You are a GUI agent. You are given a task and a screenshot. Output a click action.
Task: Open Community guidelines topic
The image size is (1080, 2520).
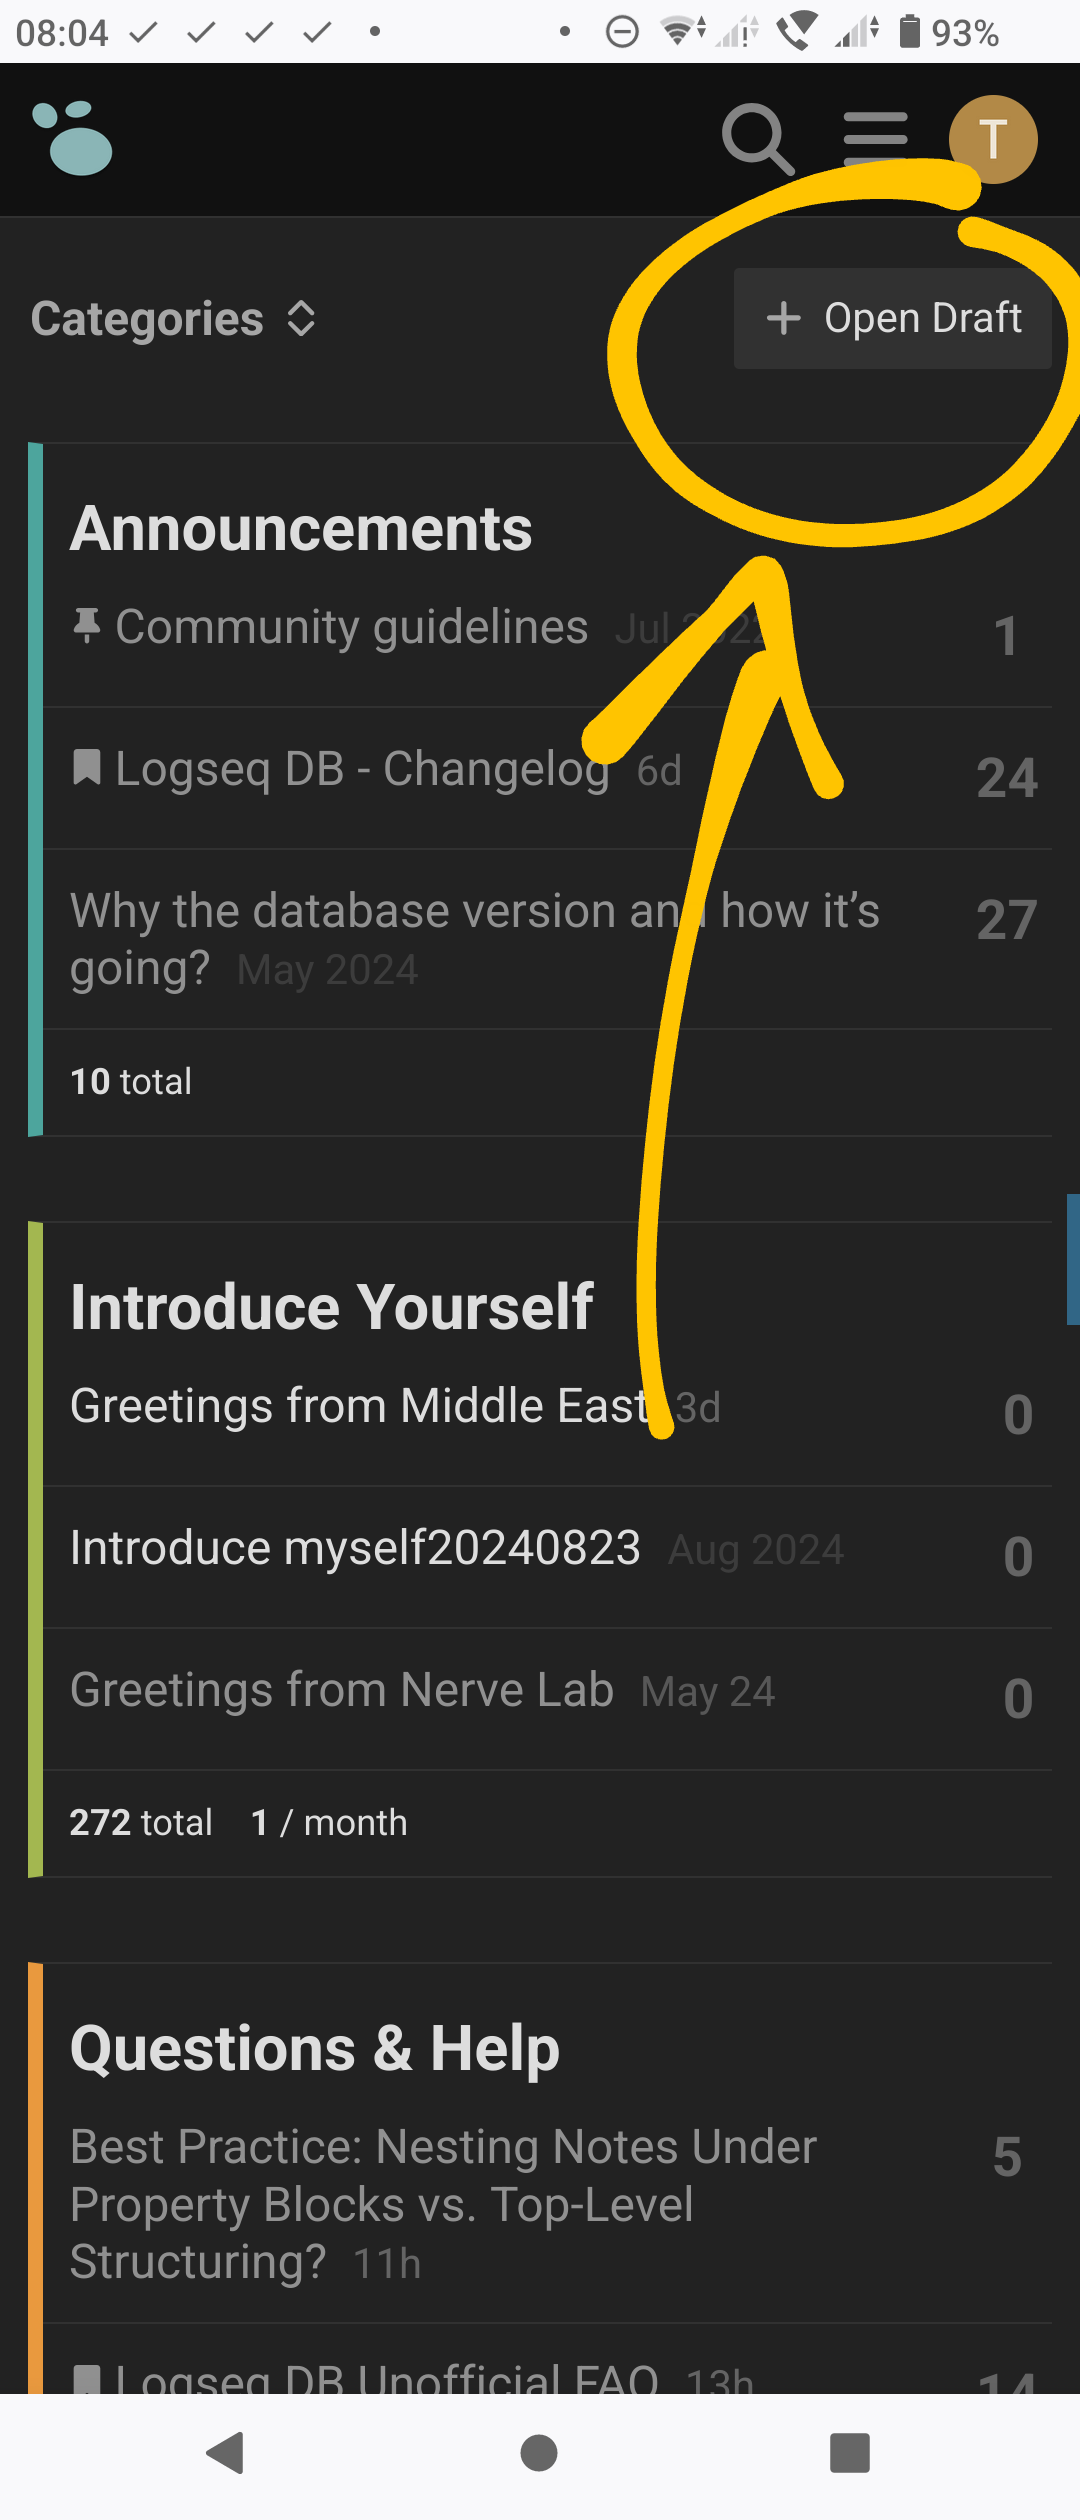pos(352,627)
